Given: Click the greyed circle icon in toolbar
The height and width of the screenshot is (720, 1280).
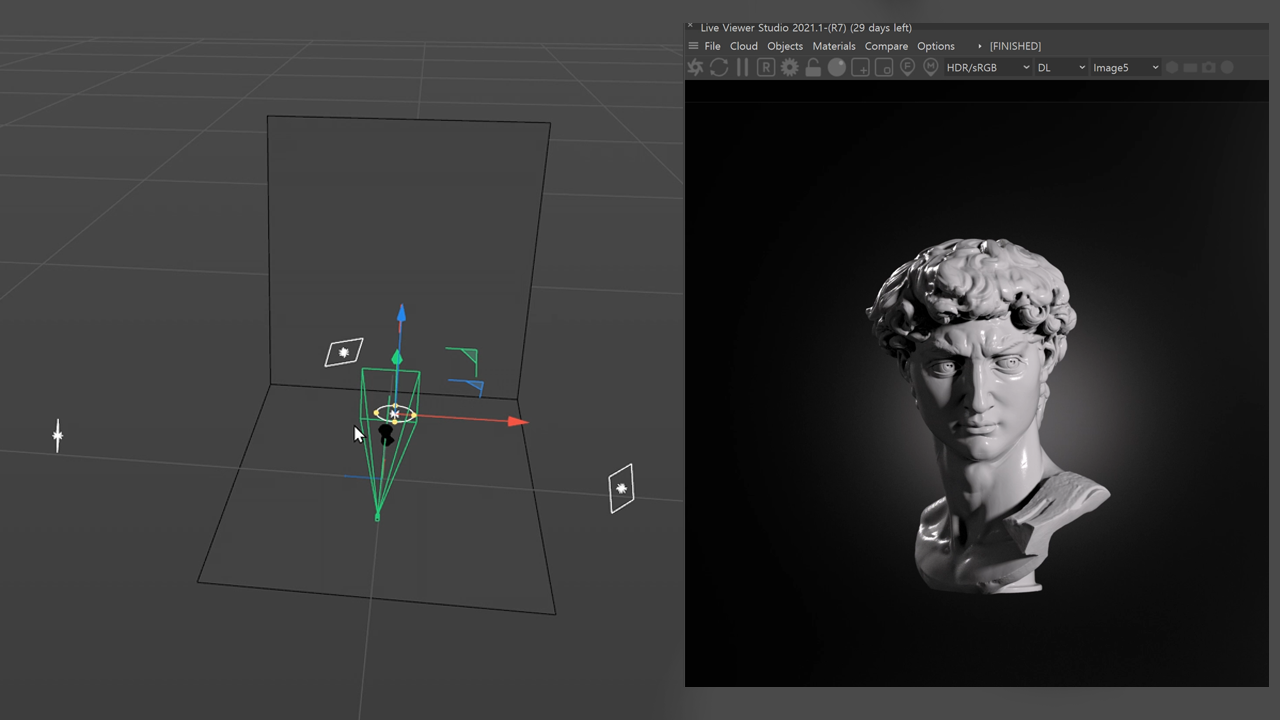Looking at the screenshot, I should (1227, 67).
